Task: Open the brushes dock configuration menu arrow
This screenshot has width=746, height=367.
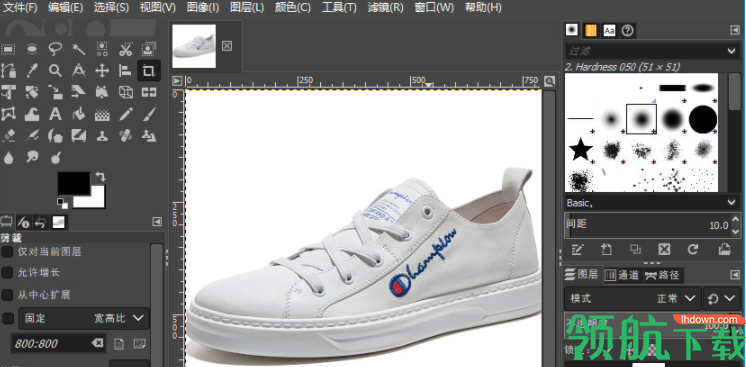Action: (x=735, y=30)
